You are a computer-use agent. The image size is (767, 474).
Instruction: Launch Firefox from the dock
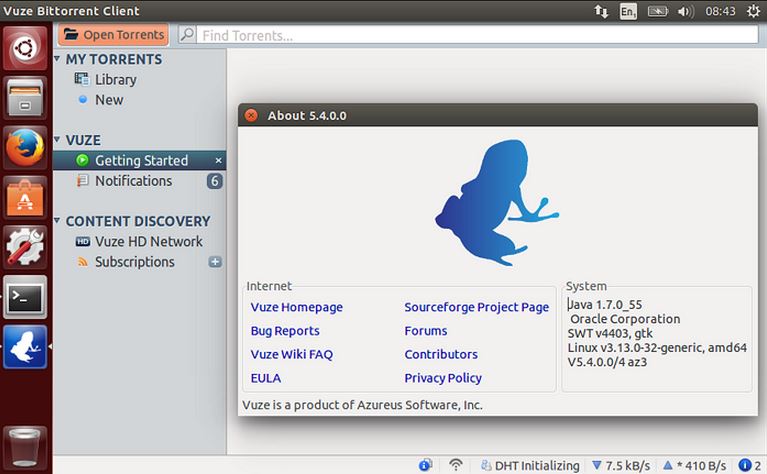[25, 148]
